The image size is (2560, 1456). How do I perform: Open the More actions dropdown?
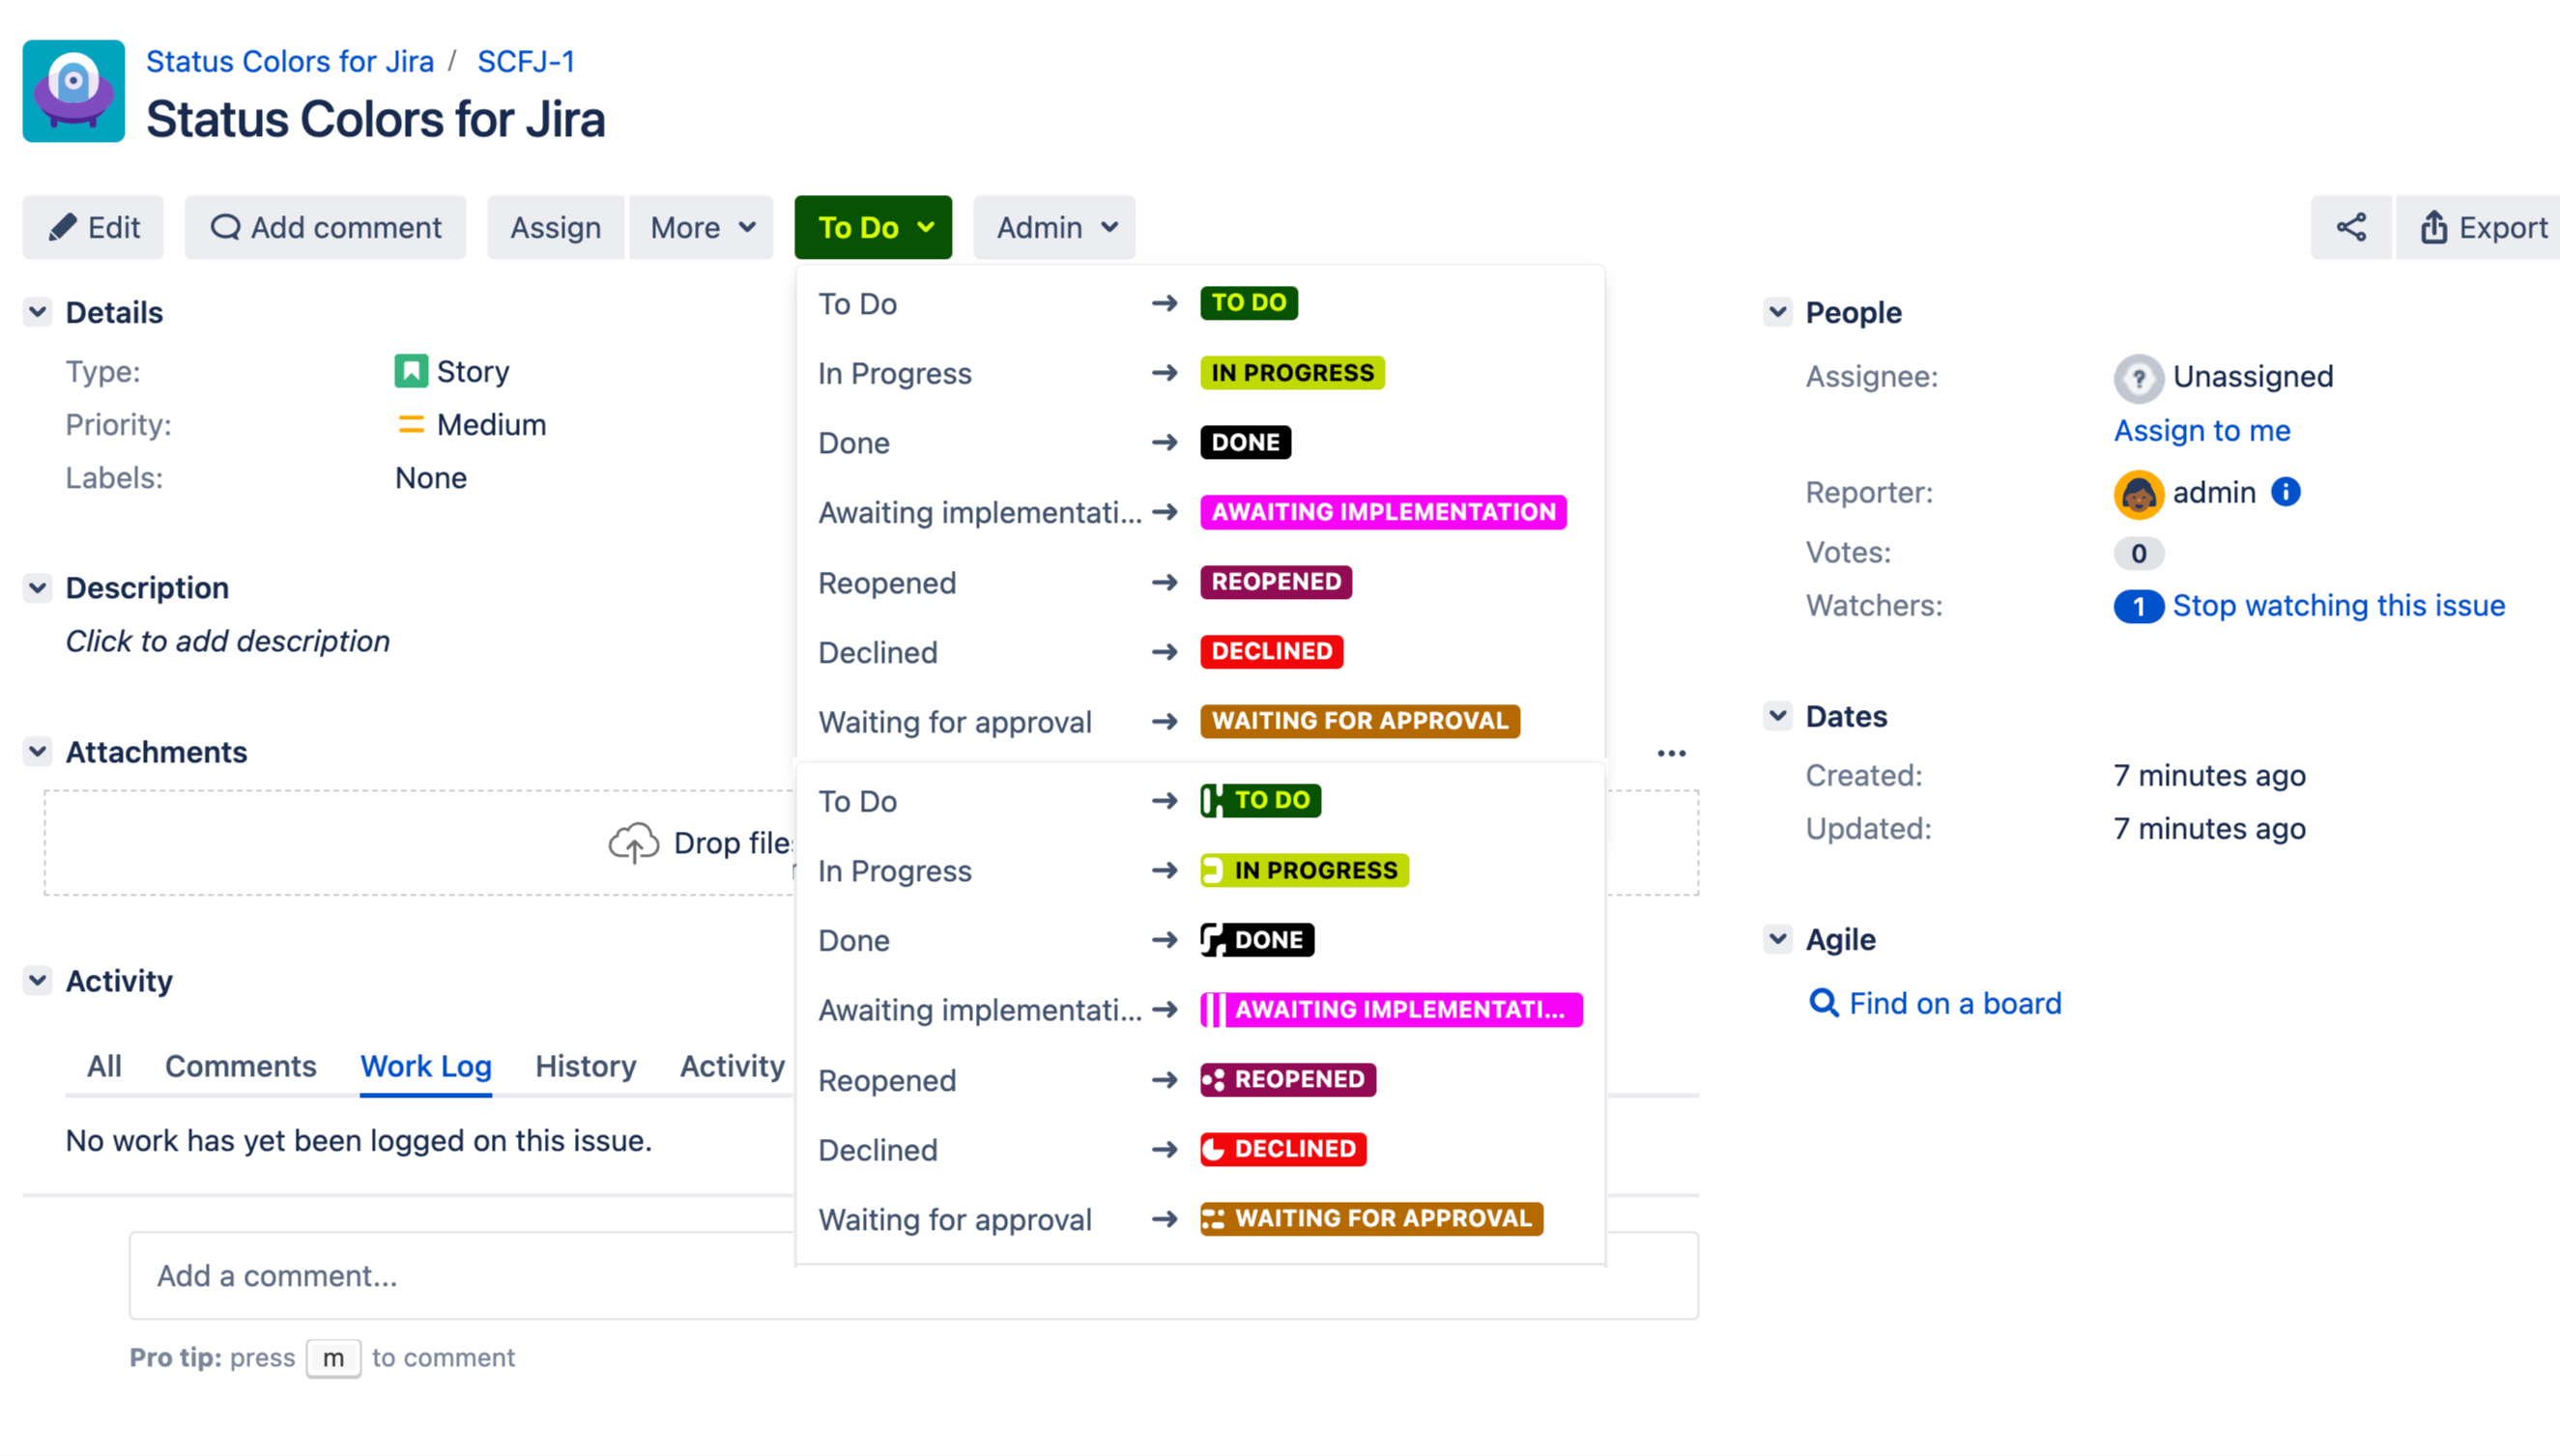point(701,228)
